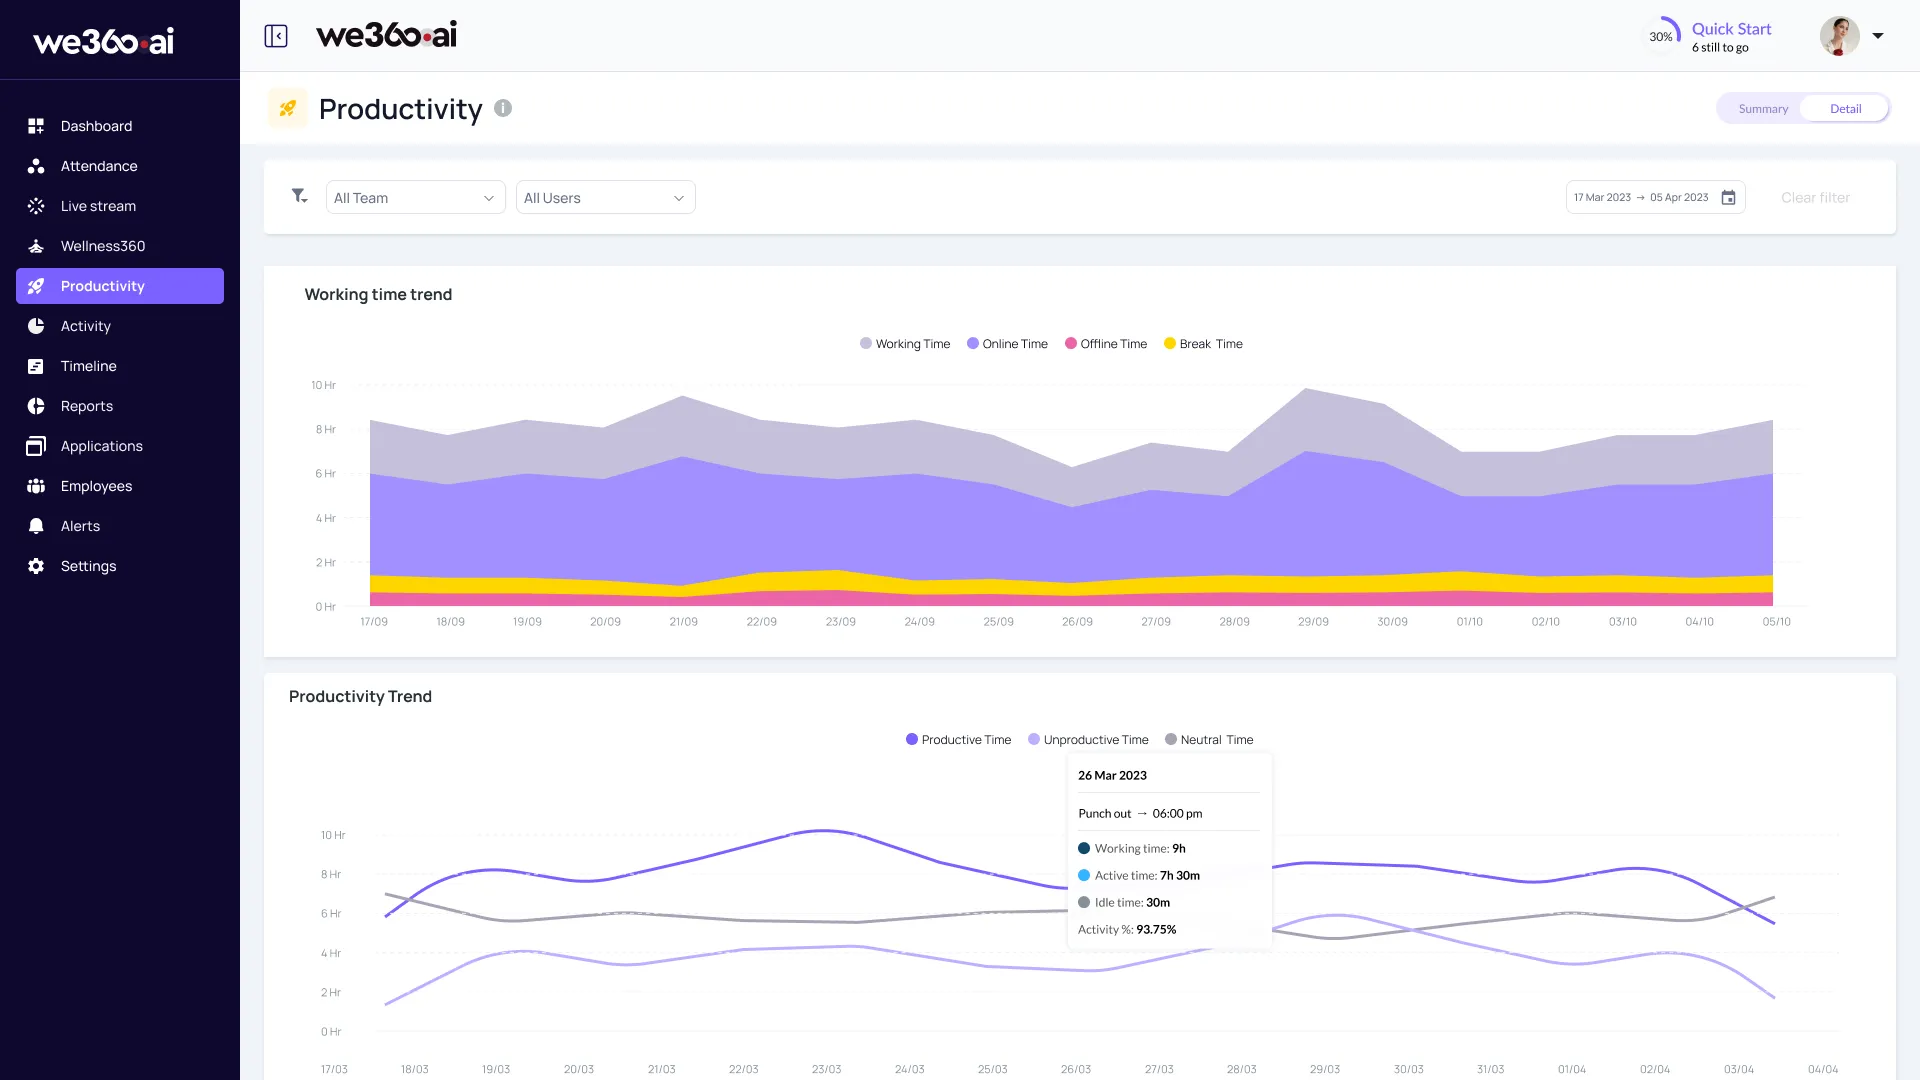
Task: Click Clear filter link
Action: 1815,198
